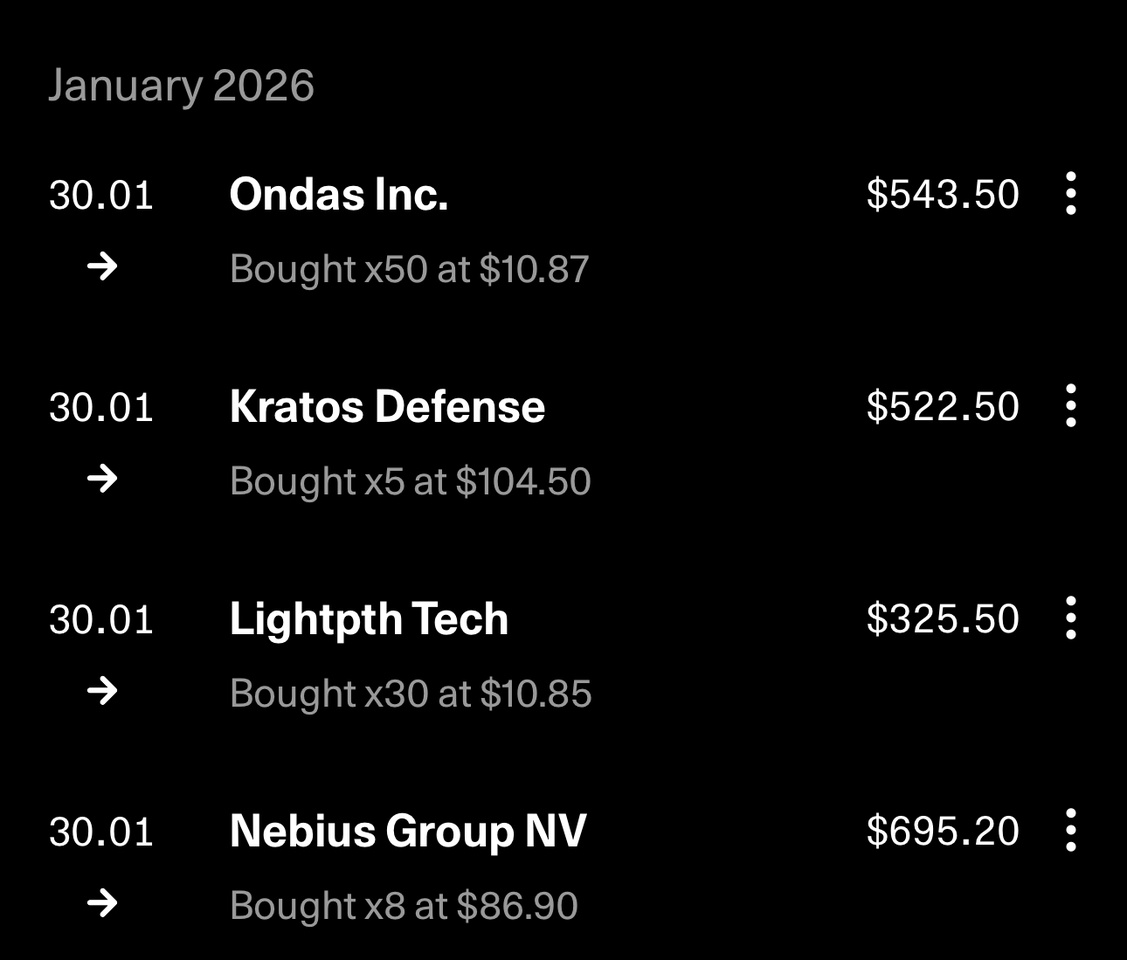Open the Lightpth Tech transaction
1127x960 pixels.
click(369, 619)
